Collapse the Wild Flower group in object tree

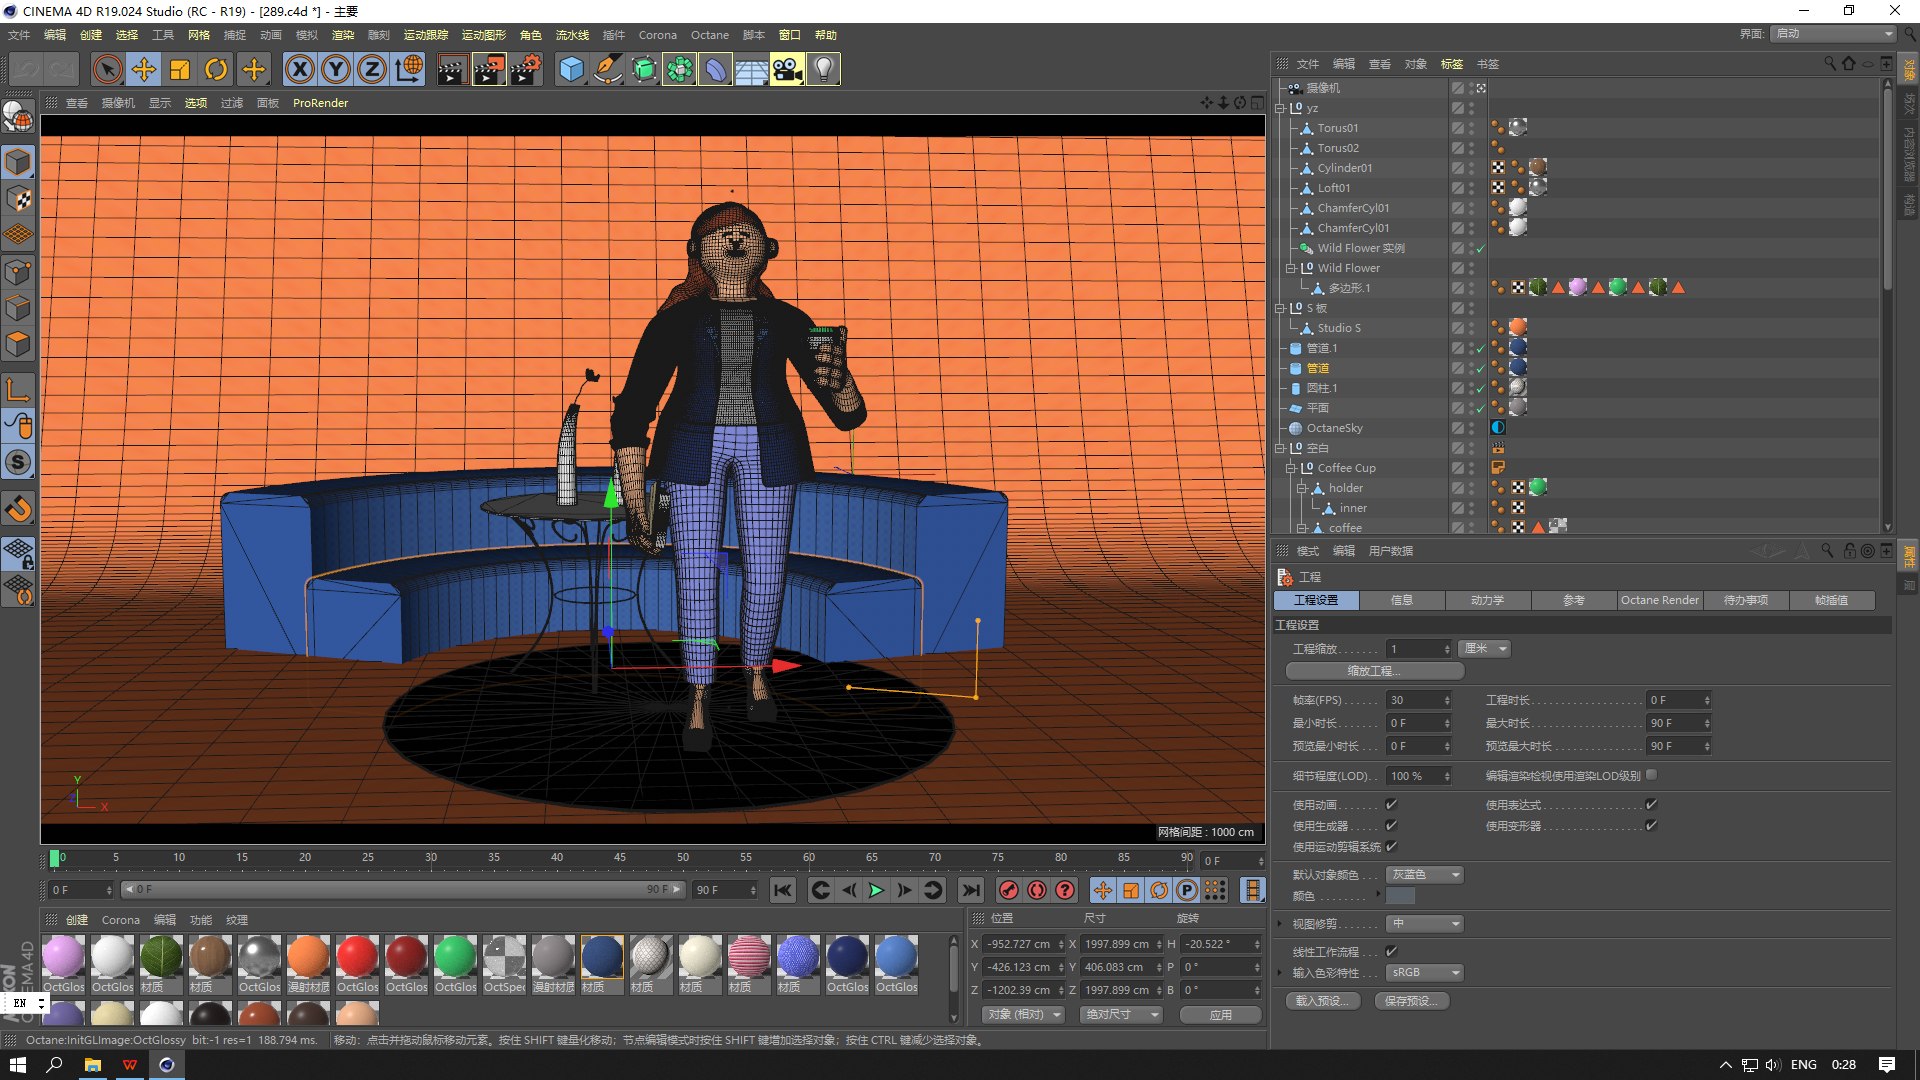pos(1290,268)
